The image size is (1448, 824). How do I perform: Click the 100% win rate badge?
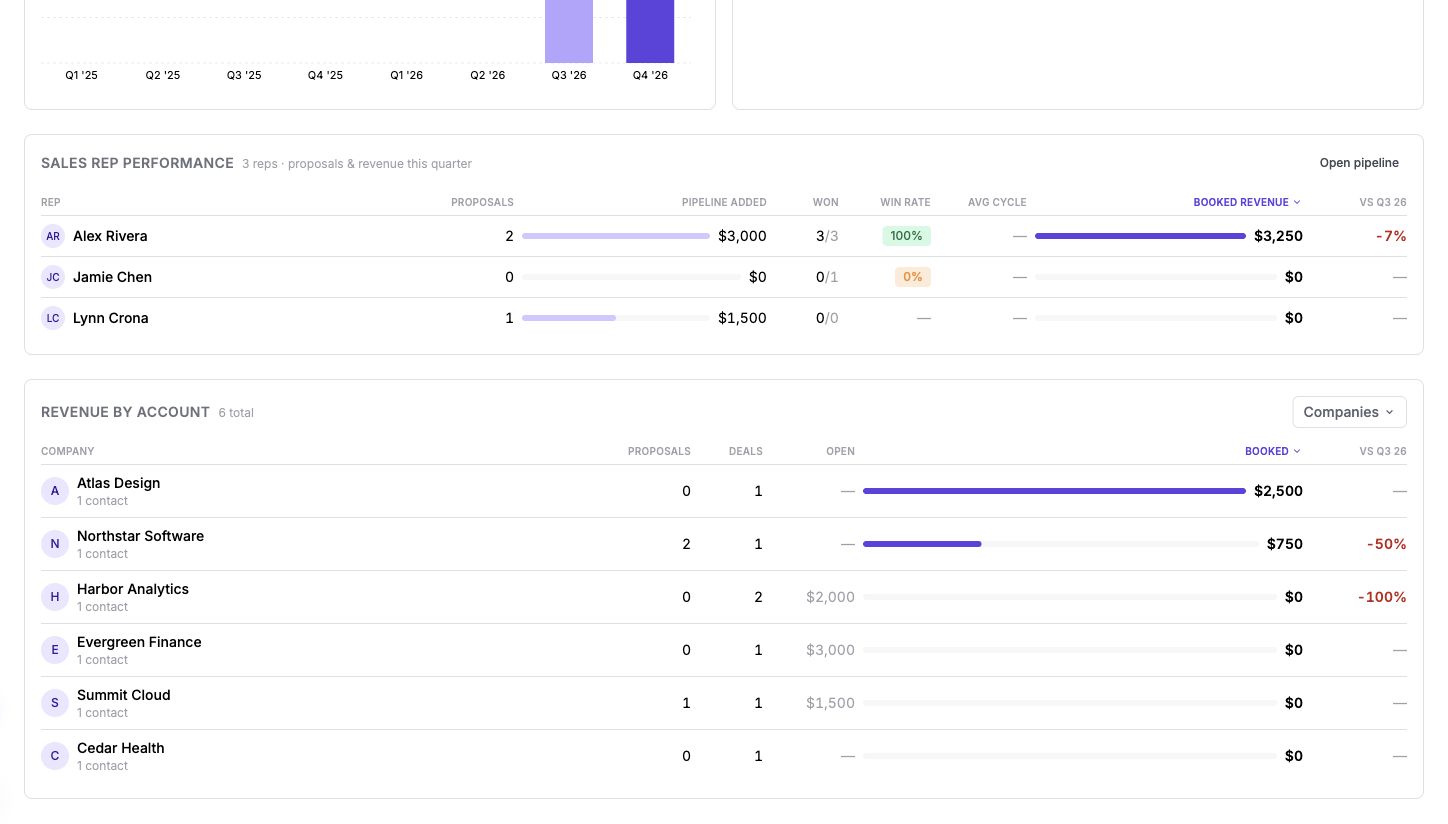click(x=906, y=236)
